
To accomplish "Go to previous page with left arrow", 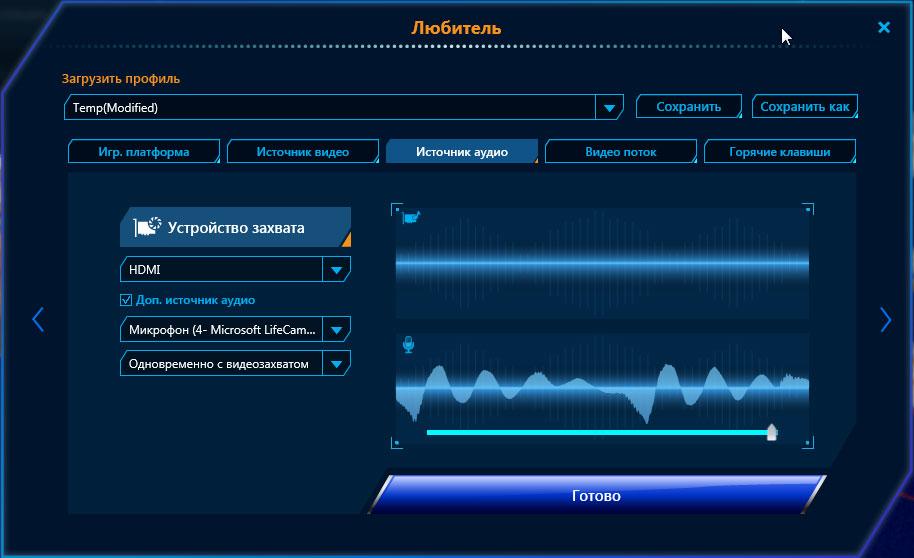I will tap(38, 320).
